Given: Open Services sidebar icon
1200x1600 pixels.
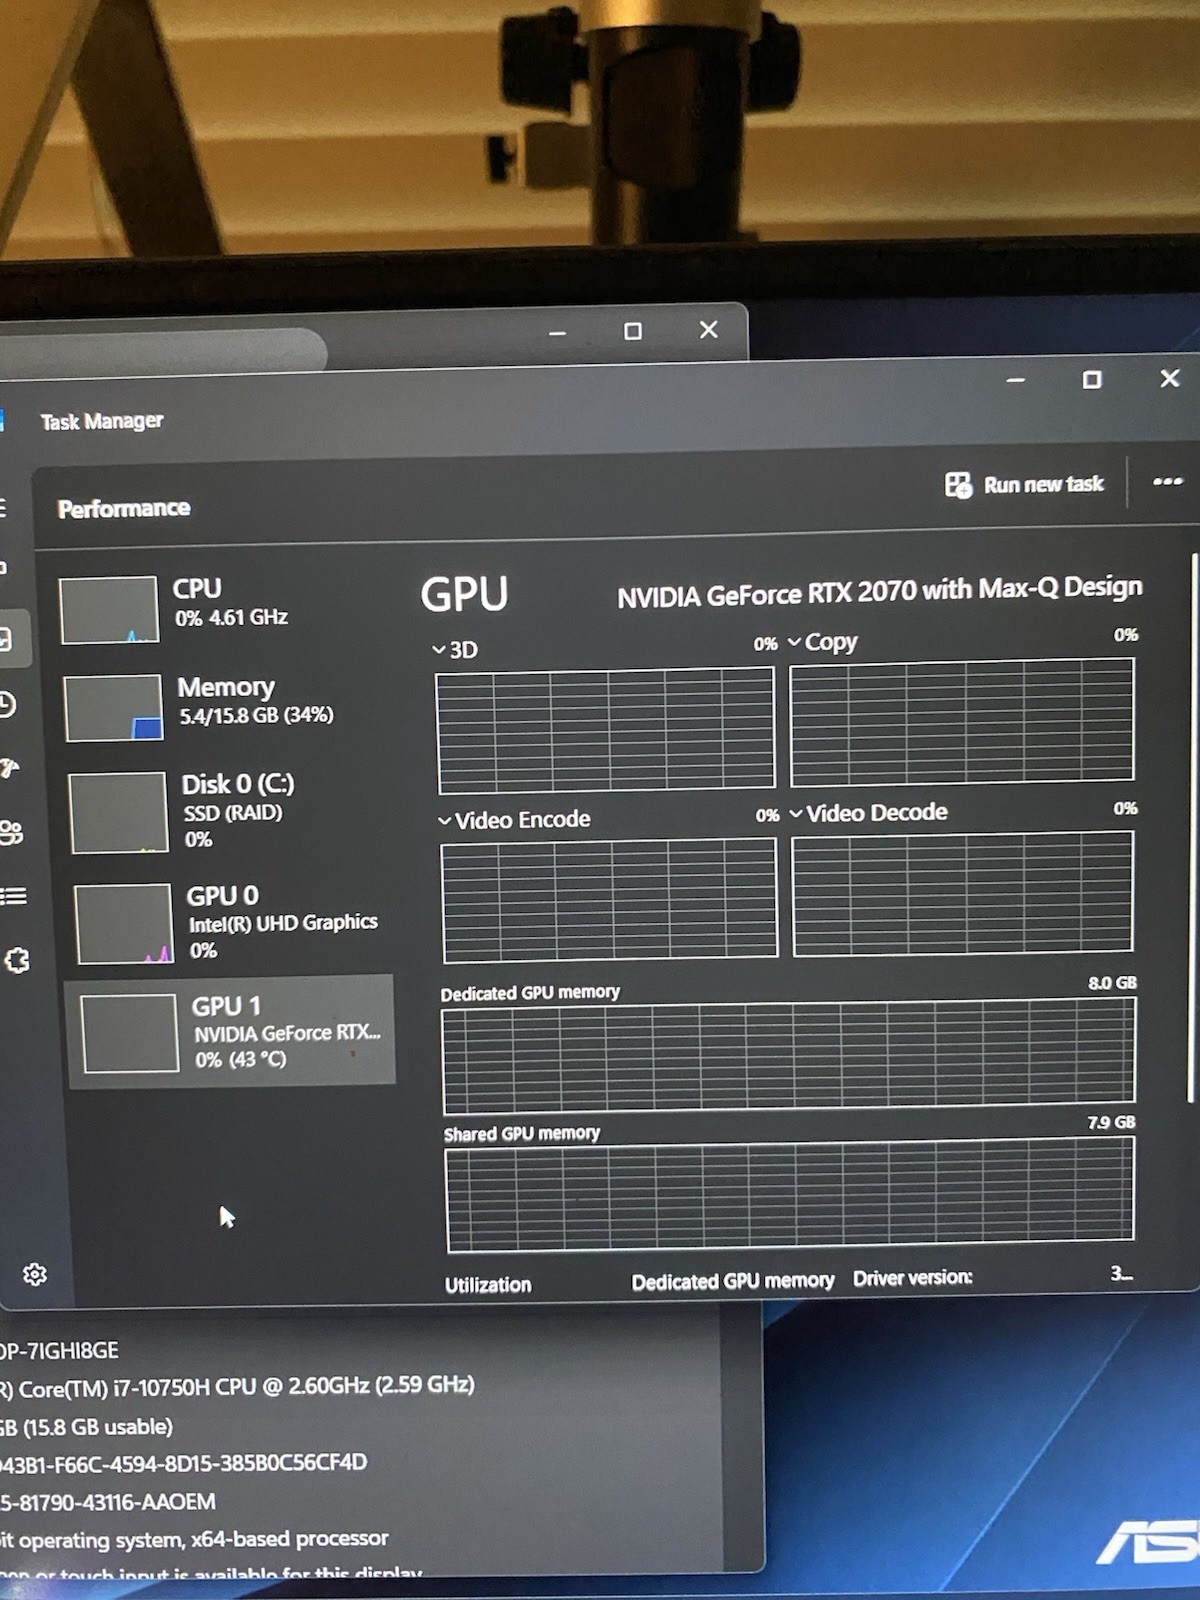Looking at the screenshot, I should click(x=17, y=961).
